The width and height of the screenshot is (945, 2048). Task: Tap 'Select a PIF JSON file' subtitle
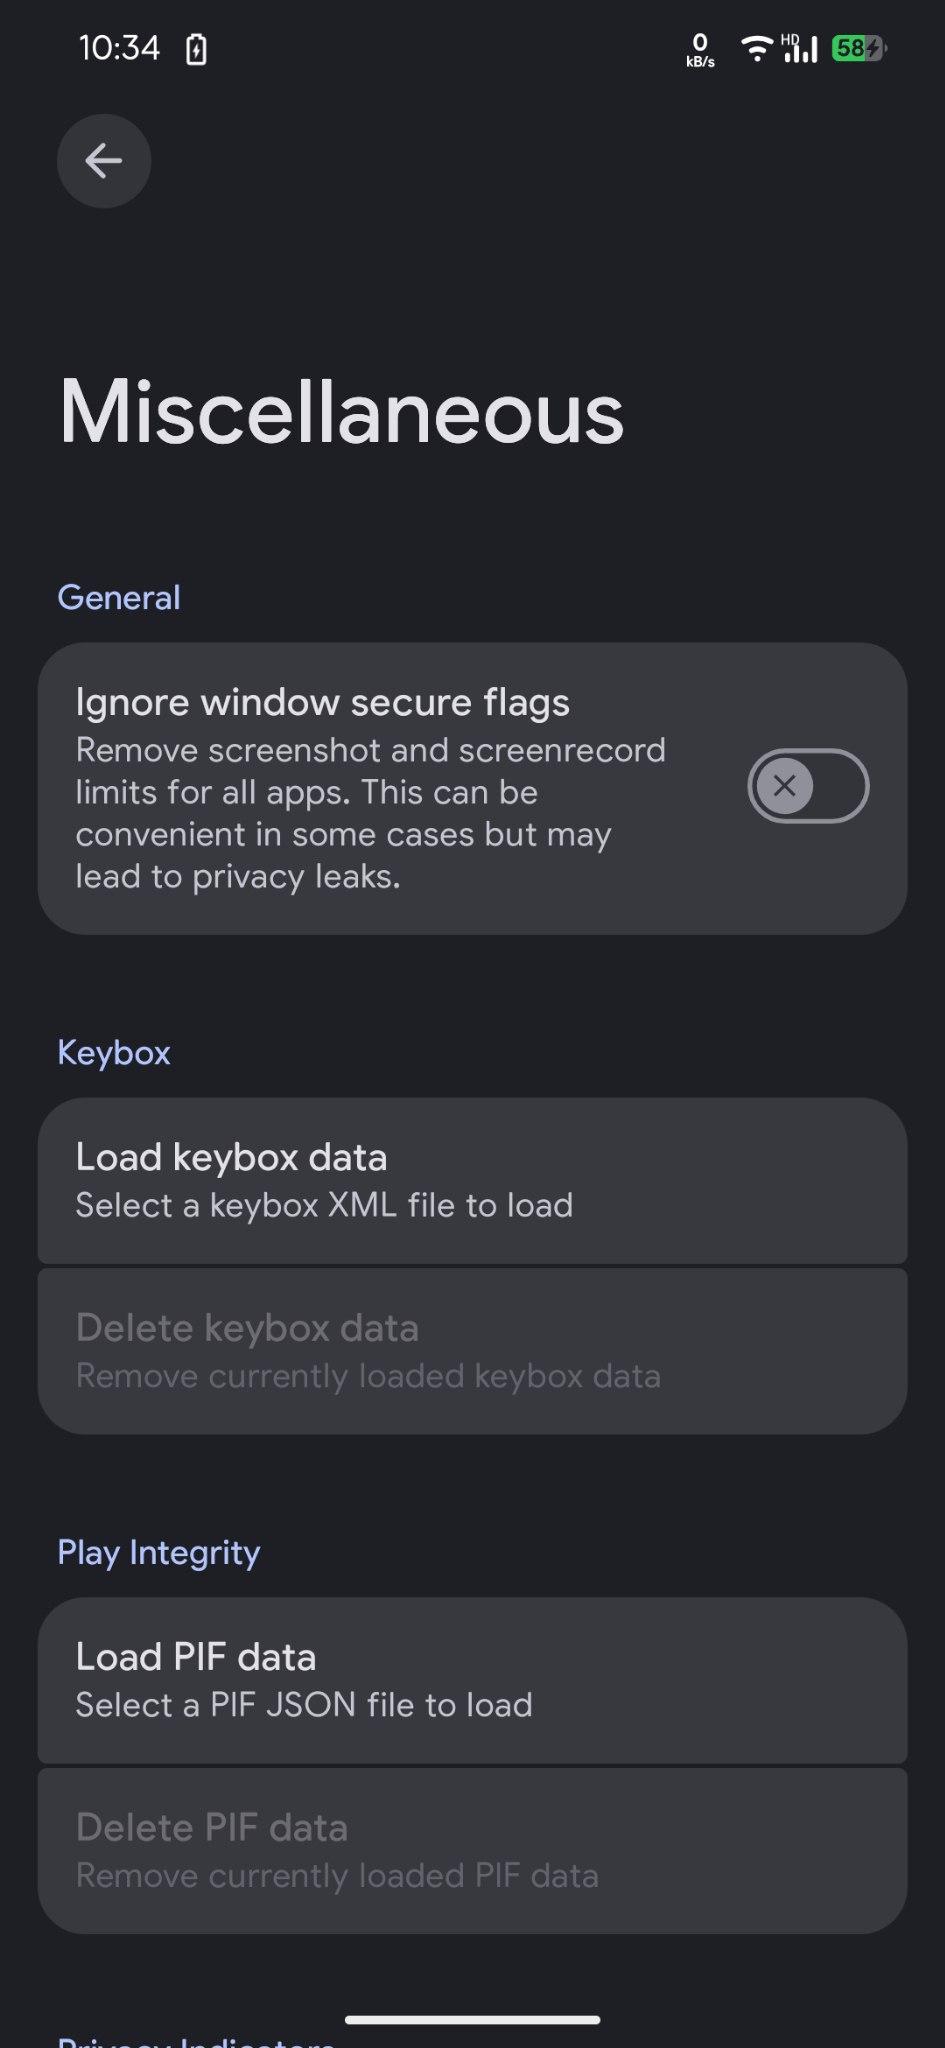pos(304,1705)
